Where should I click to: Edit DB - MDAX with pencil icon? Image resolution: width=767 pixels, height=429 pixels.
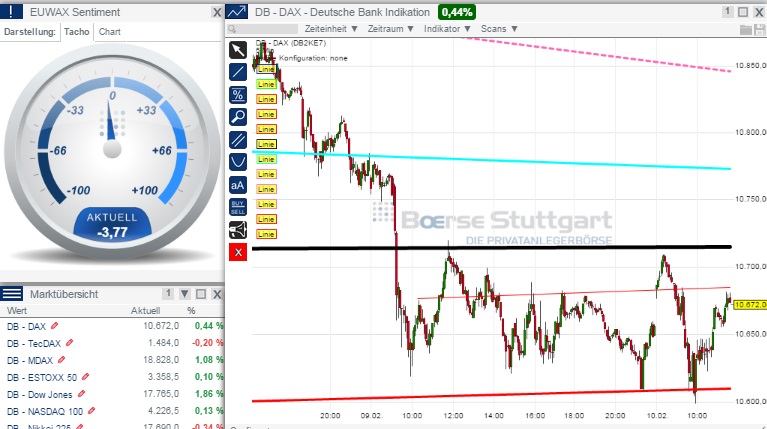[61, 360]
